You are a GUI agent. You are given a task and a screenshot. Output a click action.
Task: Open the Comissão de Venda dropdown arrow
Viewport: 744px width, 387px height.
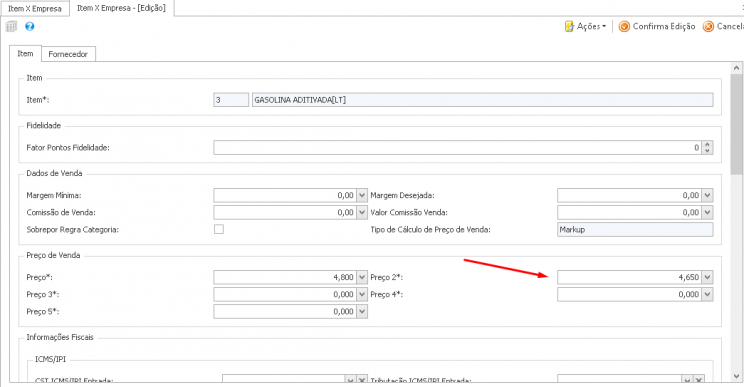pos(362,212)
